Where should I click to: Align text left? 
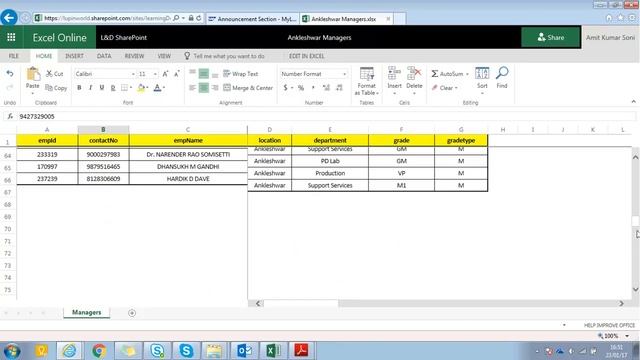click(192, 88)
